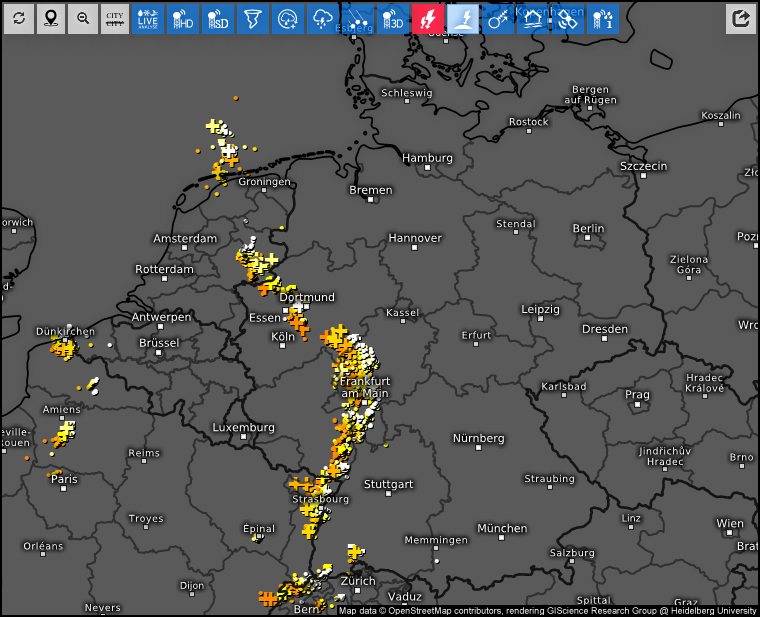The image size is (760, 617).
Task: Click the Hamburg city label
Action: (x=427, y=158)
